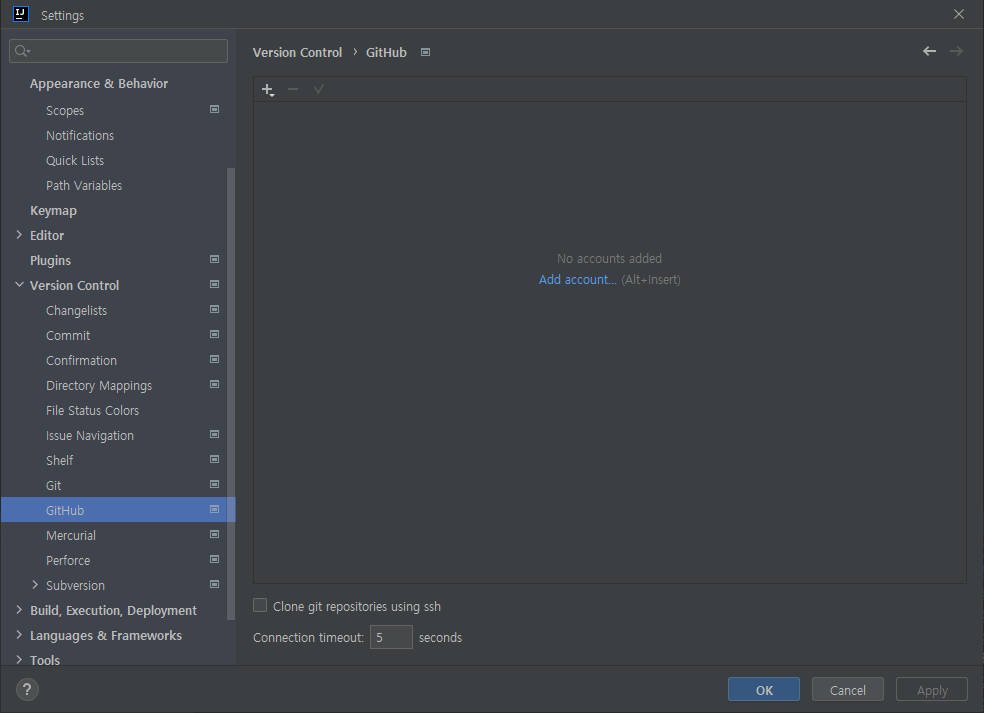Click the project icon on the Perforce row
Image resolution: width=984 pixels, height=713 pixels.
tap(215, 559)
